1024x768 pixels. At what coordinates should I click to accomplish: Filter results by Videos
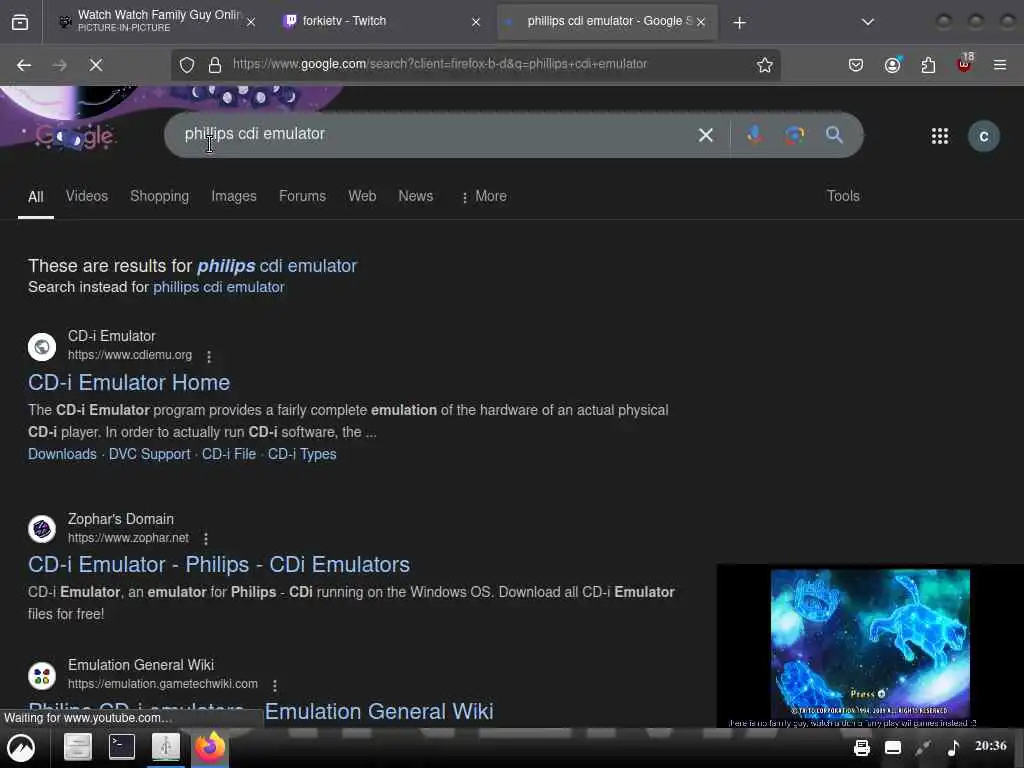[87, 196]
